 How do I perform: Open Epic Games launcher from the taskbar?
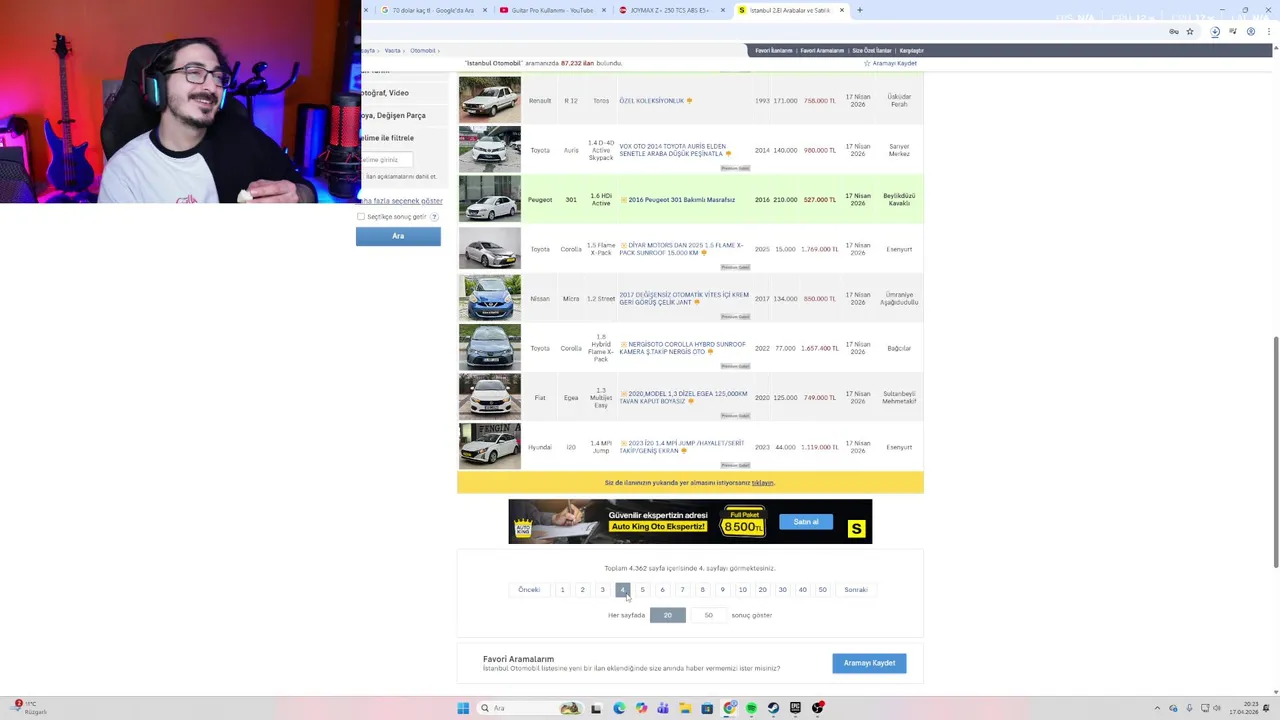coord(795,708)
